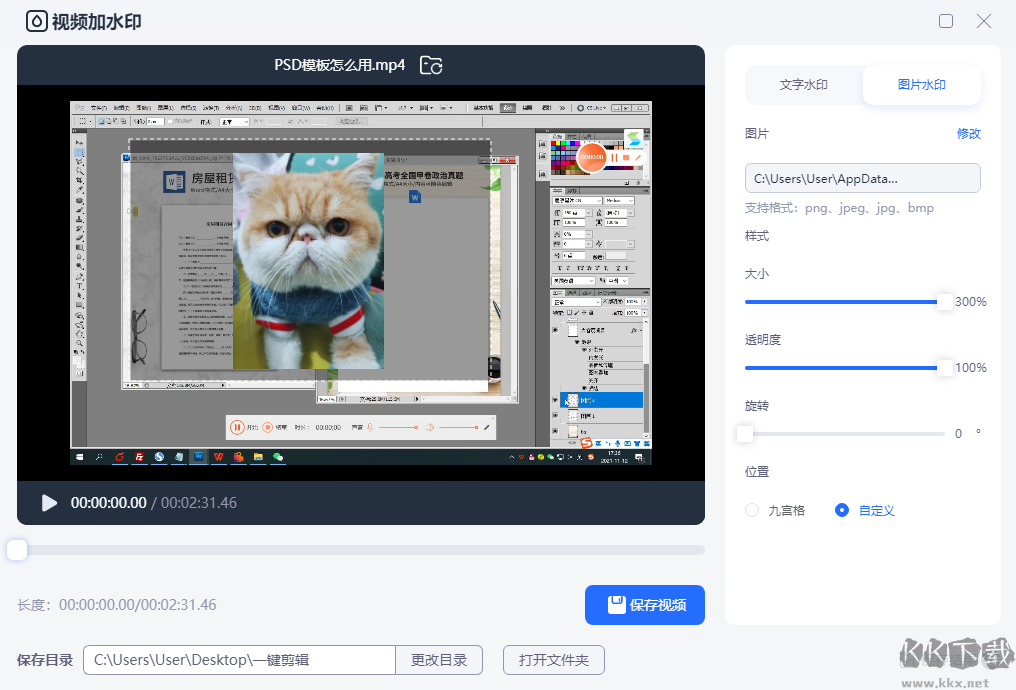Click the save directory path field

[239, 660]
